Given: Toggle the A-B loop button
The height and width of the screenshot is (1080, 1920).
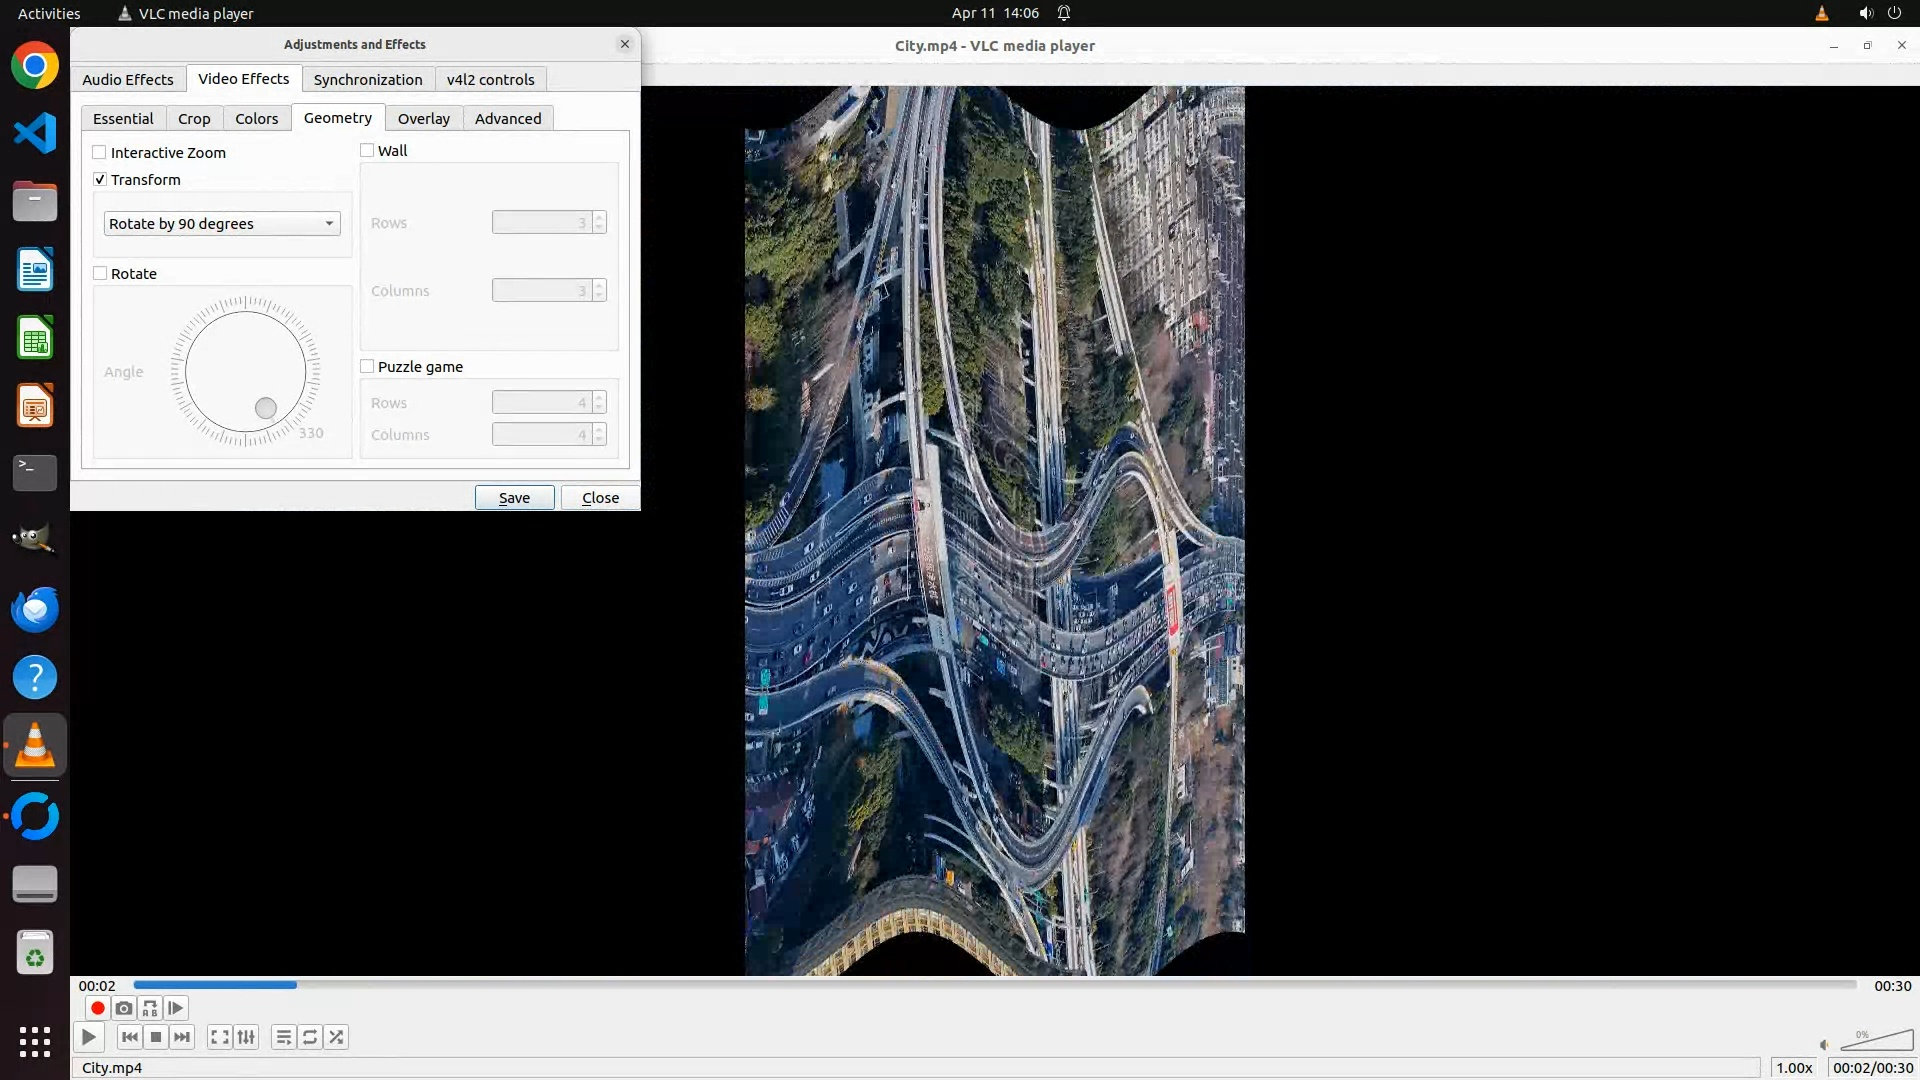Looking at the screenshot, I should coord(150,1008).
